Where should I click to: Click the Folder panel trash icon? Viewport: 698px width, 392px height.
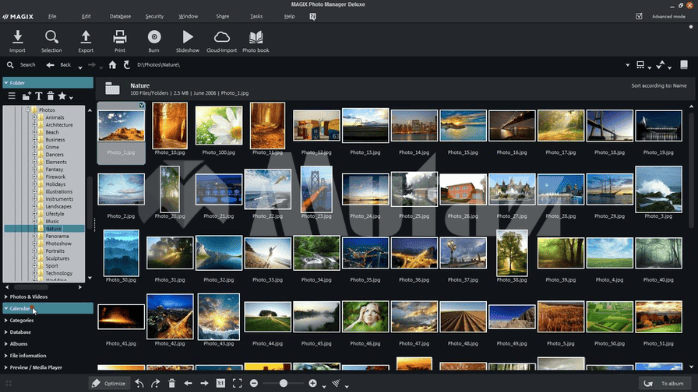coord(50,96)
